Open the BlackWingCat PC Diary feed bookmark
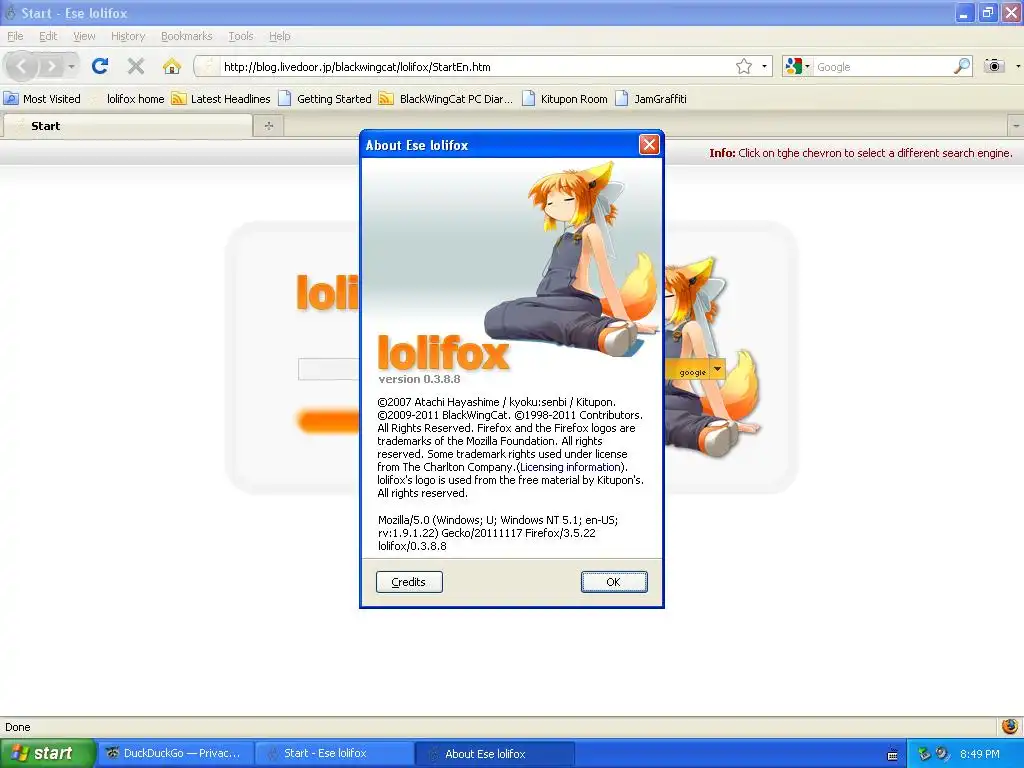1024x768 pixels. [446, 99]
